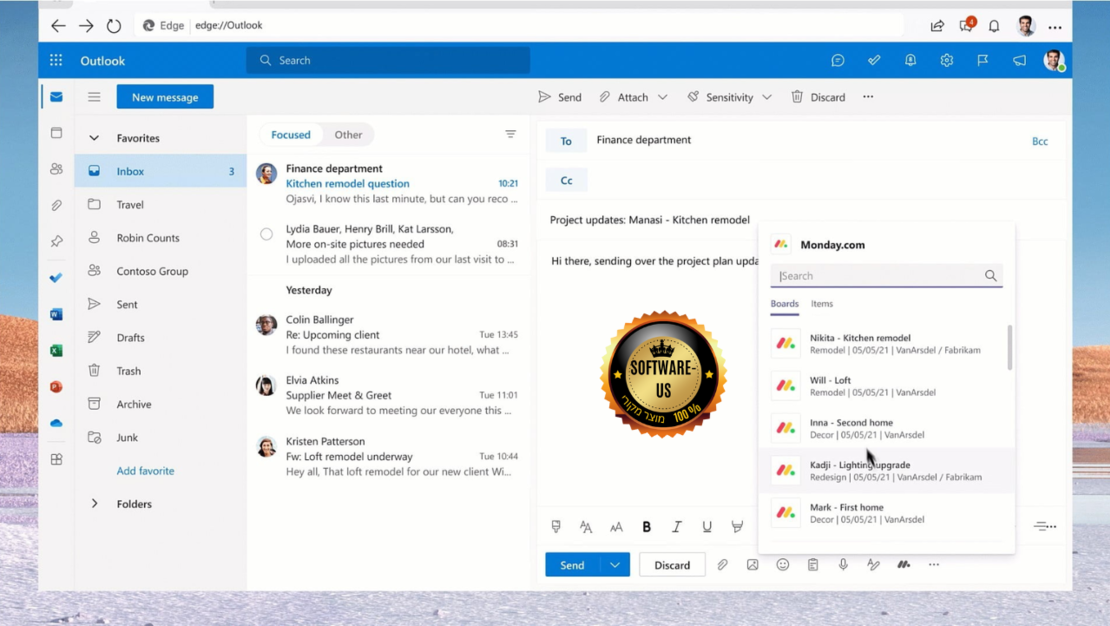Open the flag icon in Outlook header
This screenshot has height=626, width=1110.
pos(983,61)
